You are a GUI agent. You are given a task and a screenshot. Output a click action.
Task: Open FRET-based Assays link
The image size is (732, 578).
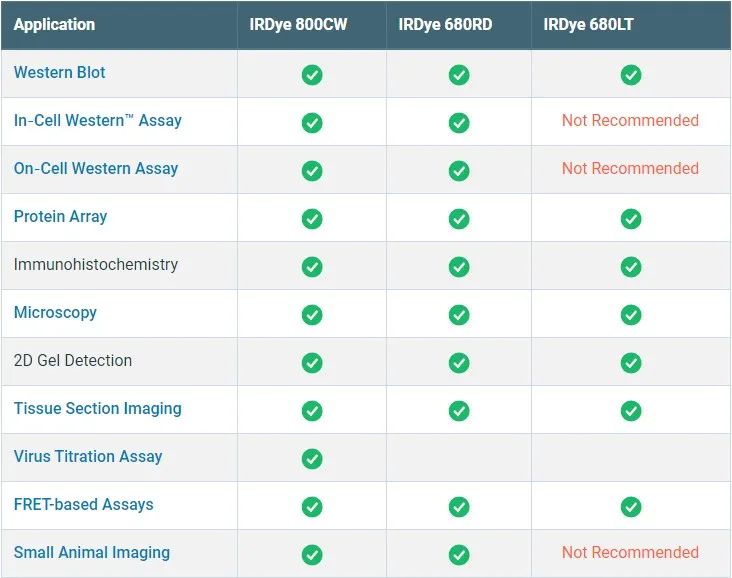tap(84, 504)
